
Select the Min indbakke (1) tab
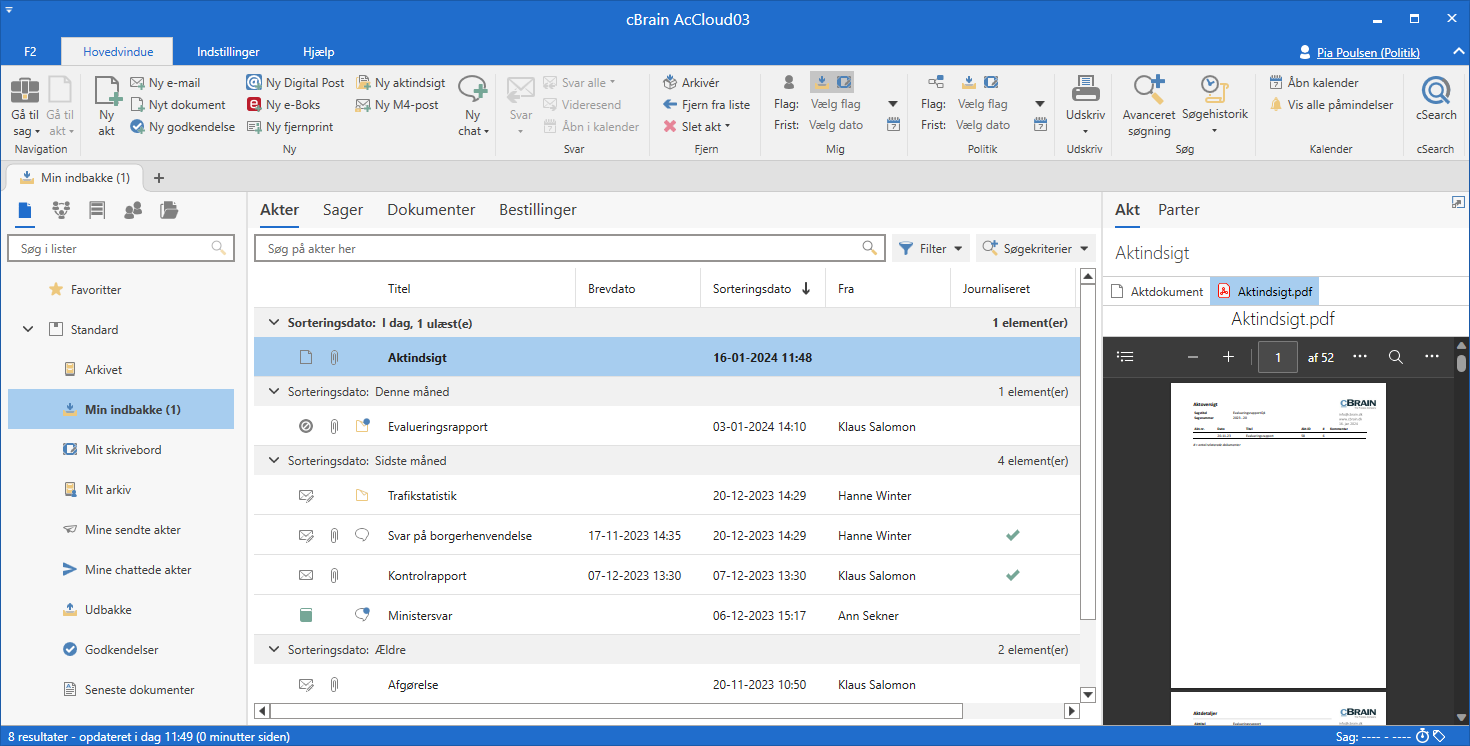pyautogui.click(x=75, y=178)
